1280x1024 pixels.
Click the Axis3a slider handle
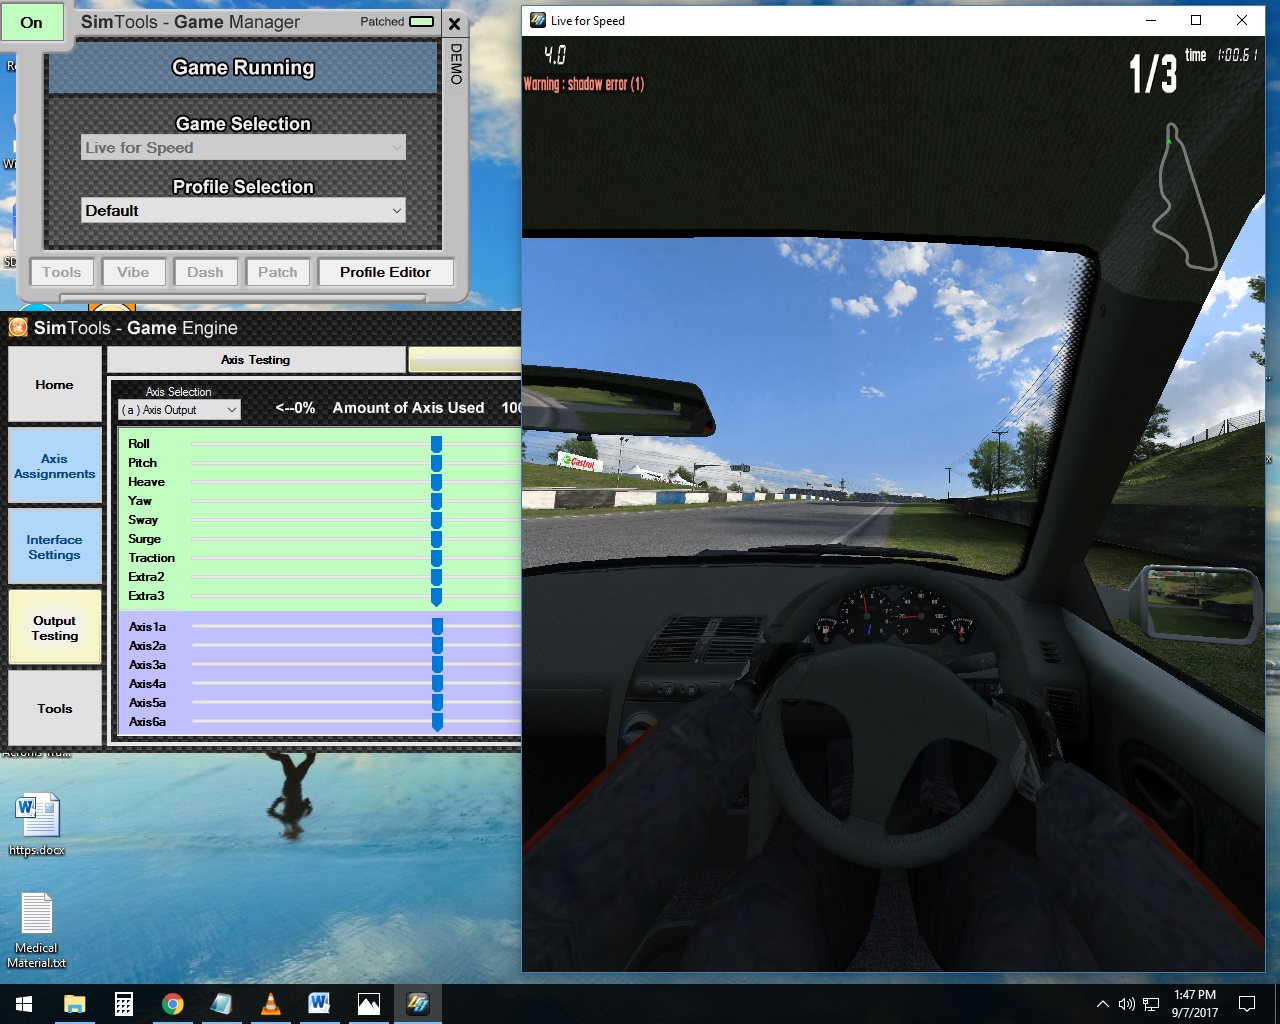pos(437,665)
